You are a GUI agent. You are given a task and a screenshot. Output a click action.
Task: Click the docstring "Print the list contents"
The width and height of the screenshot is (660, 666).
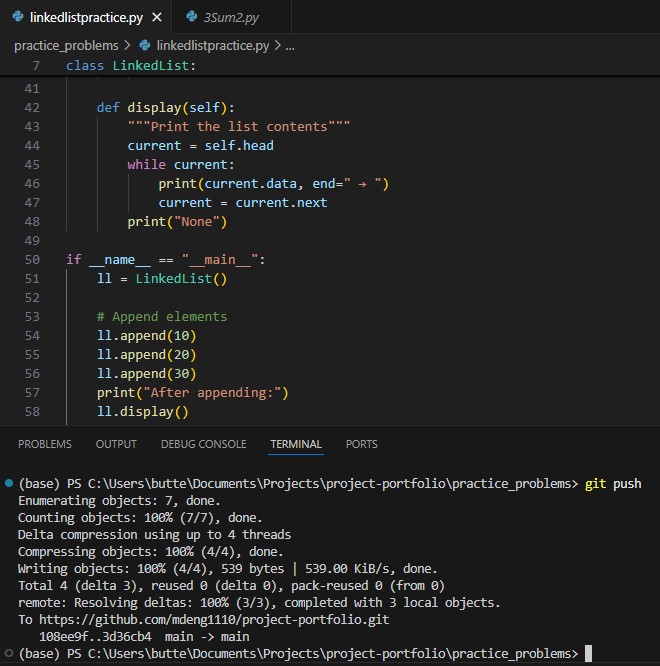tap(239, 127)
